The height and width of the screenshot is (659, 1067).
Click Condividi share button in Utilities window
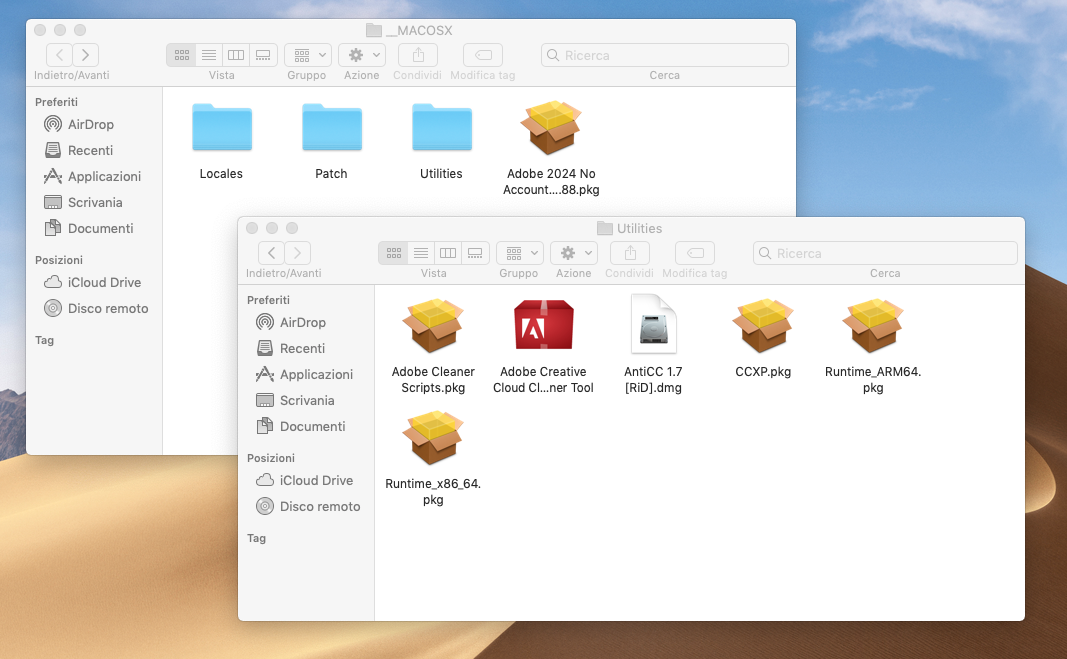[x=630, y=253]
